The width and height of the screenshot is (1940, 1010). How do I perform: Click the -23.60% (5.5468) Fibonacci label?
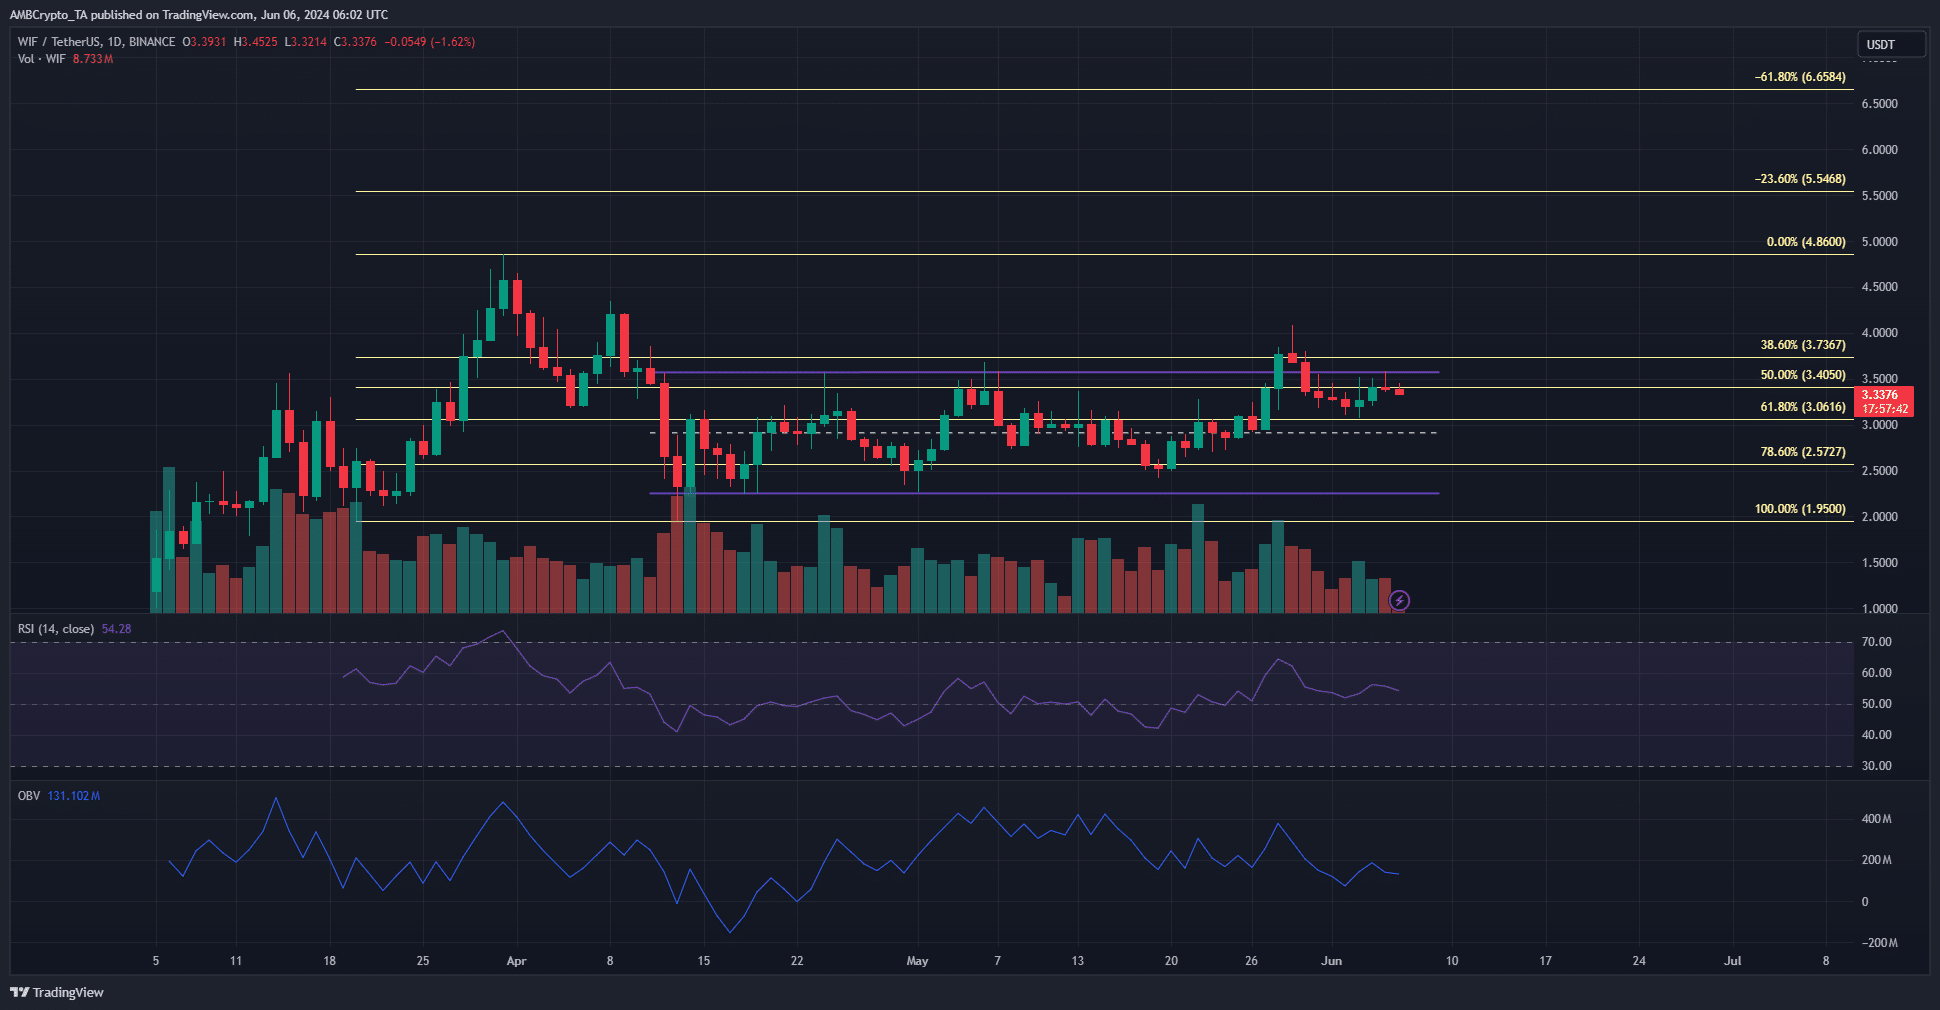1800,179
